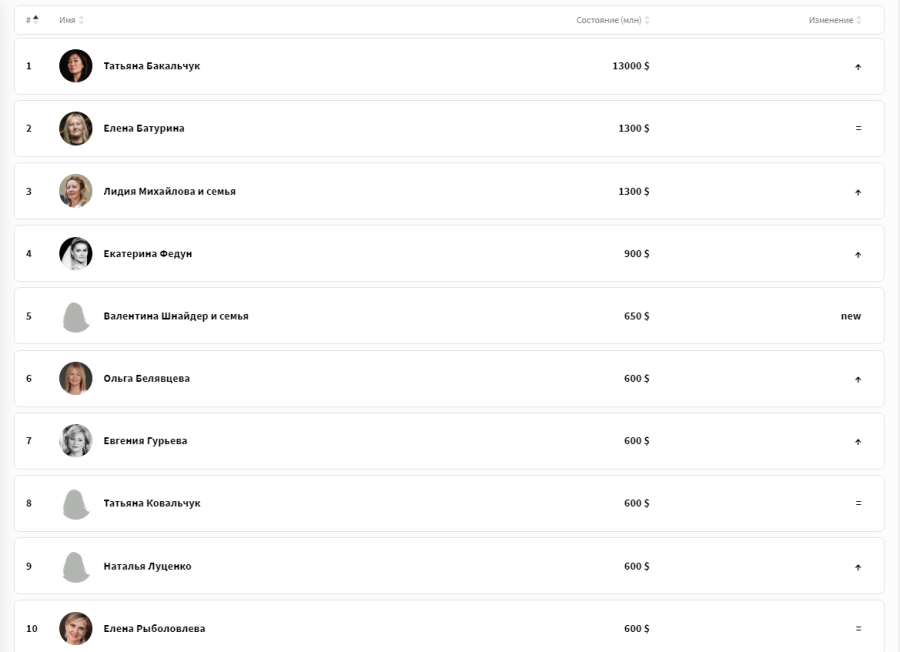900x652 pixels.
Task: Click Елена Батурина's avatar
Action: click(x=76, y=129)
